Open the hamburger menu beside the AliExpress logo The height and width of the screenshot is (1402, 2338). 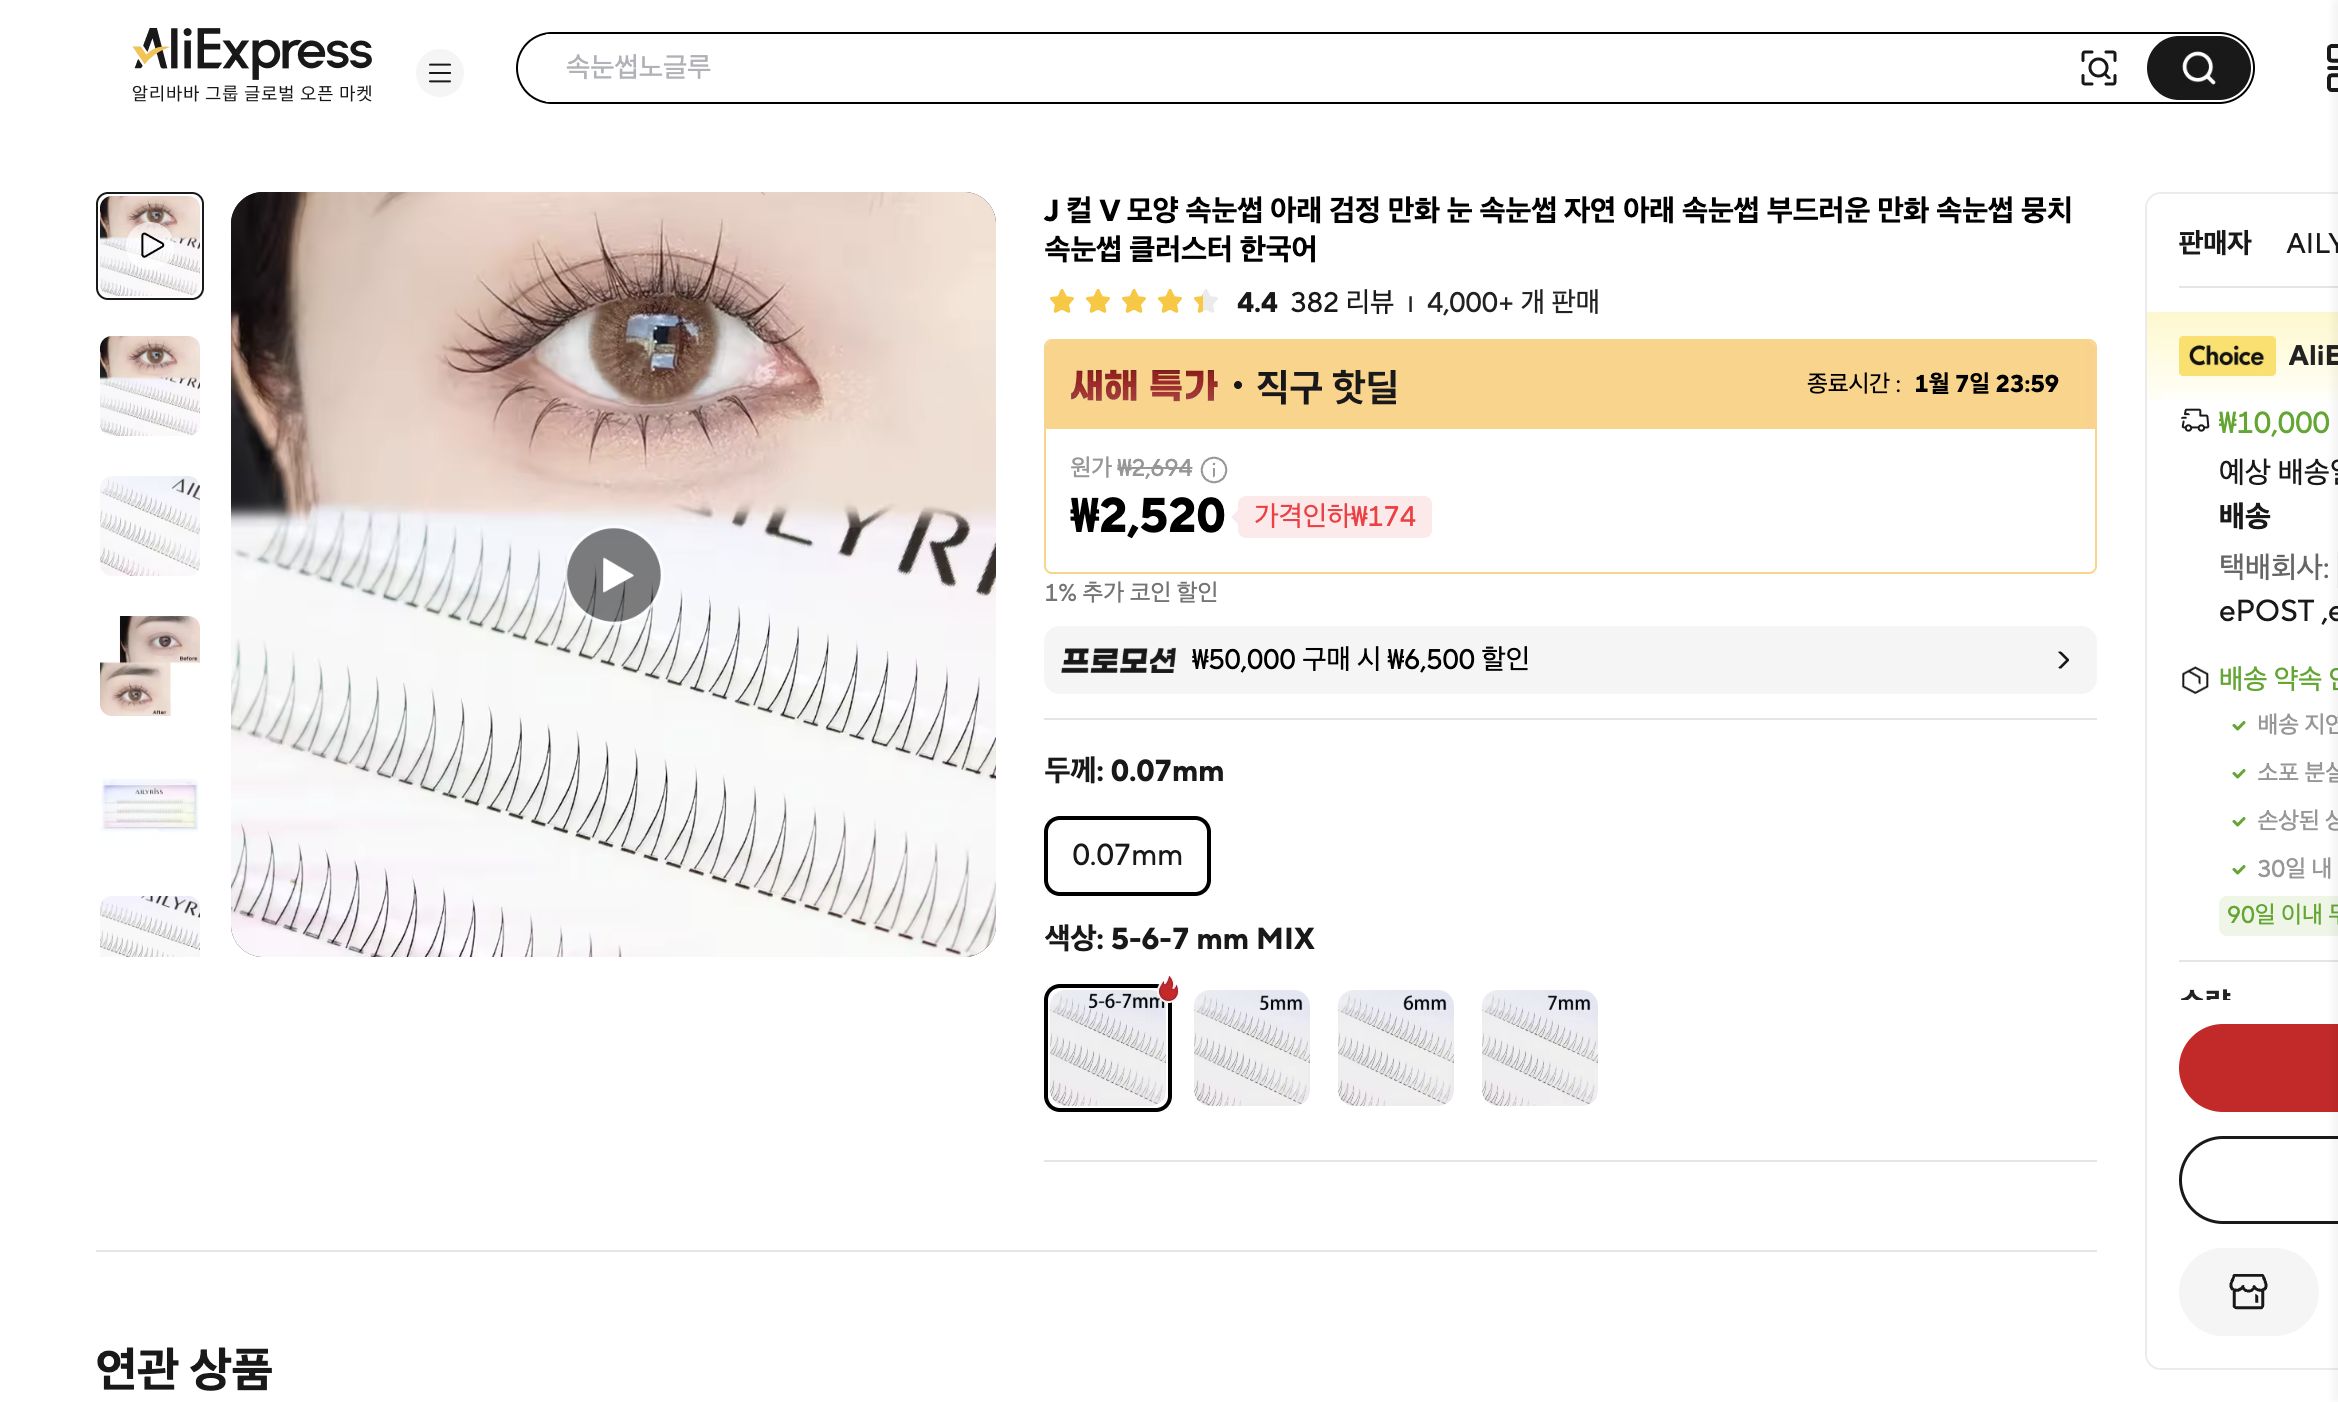pos(440,72)
